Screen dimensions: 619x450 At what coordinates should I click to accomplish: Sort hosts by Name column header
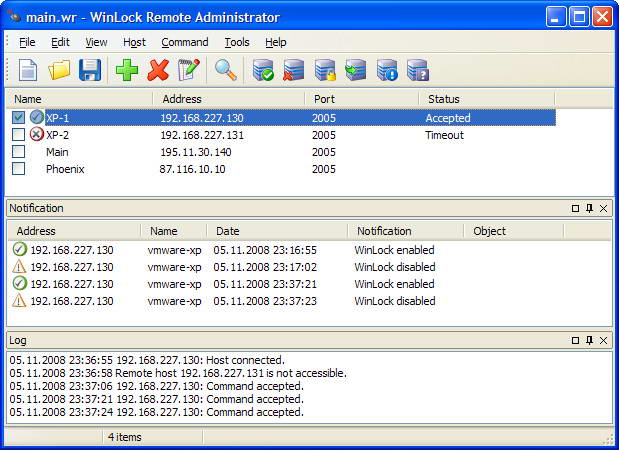click(79, 99)
